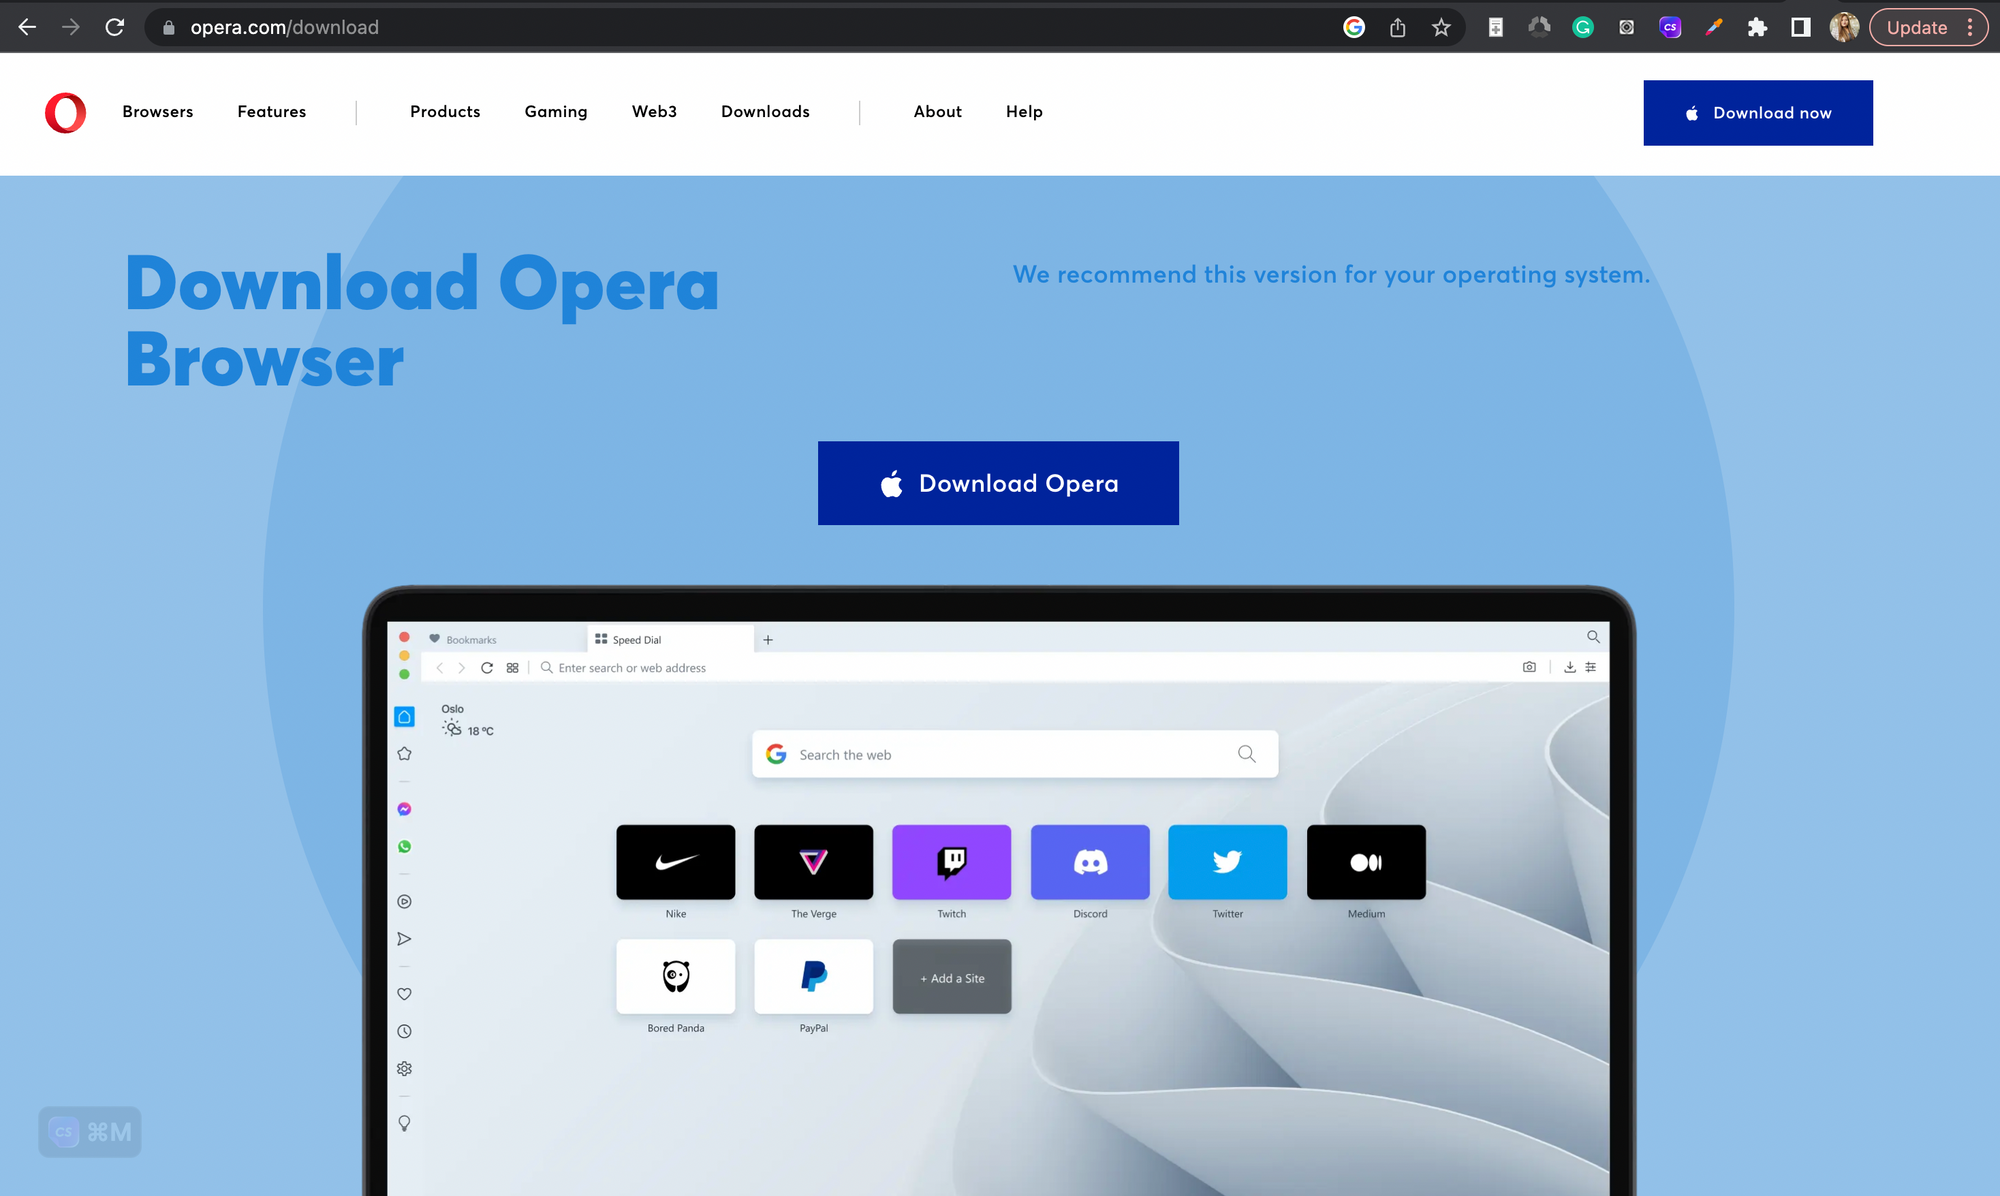The height and width of the screenshot is (1196, 2000).
Task: Click Download now in the page header
Action: [x=1758, y=112]
